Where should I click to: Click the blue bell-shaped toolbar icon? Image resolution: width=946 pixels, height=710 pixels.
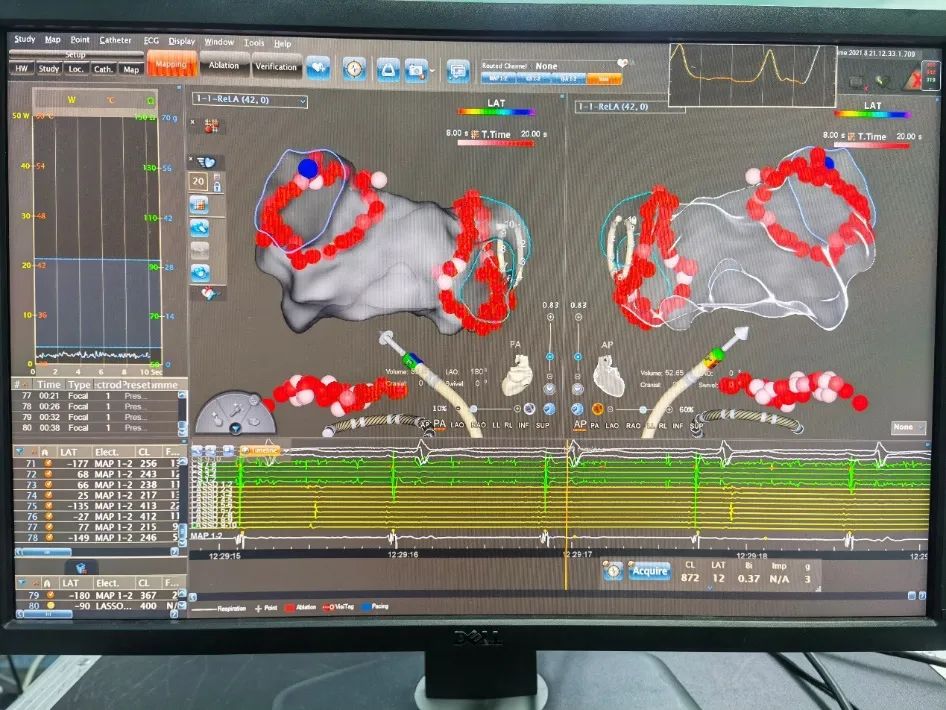click(388, 70)
